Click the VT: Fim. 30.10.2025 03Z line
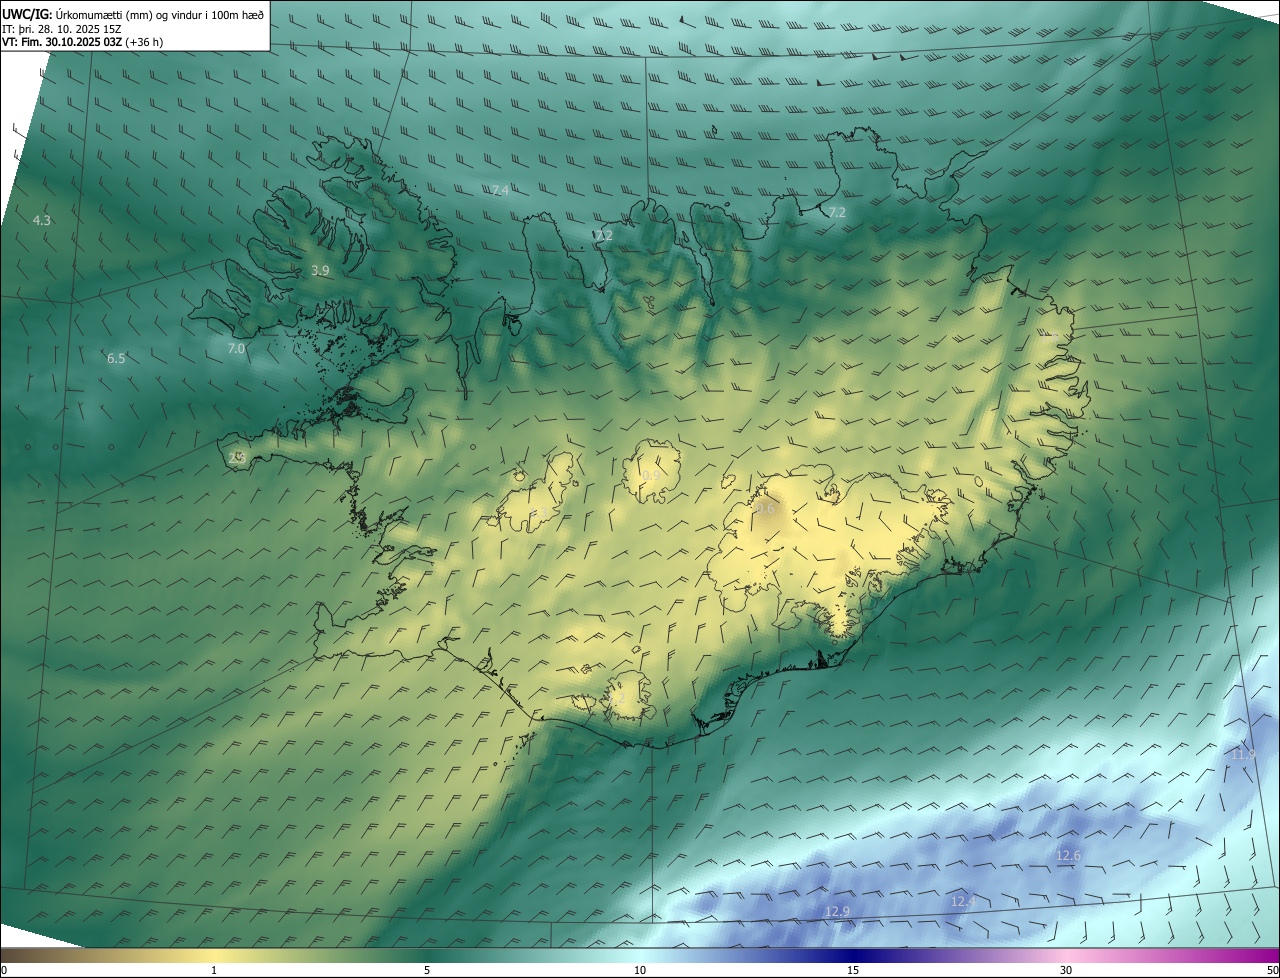 click(82, 42)
